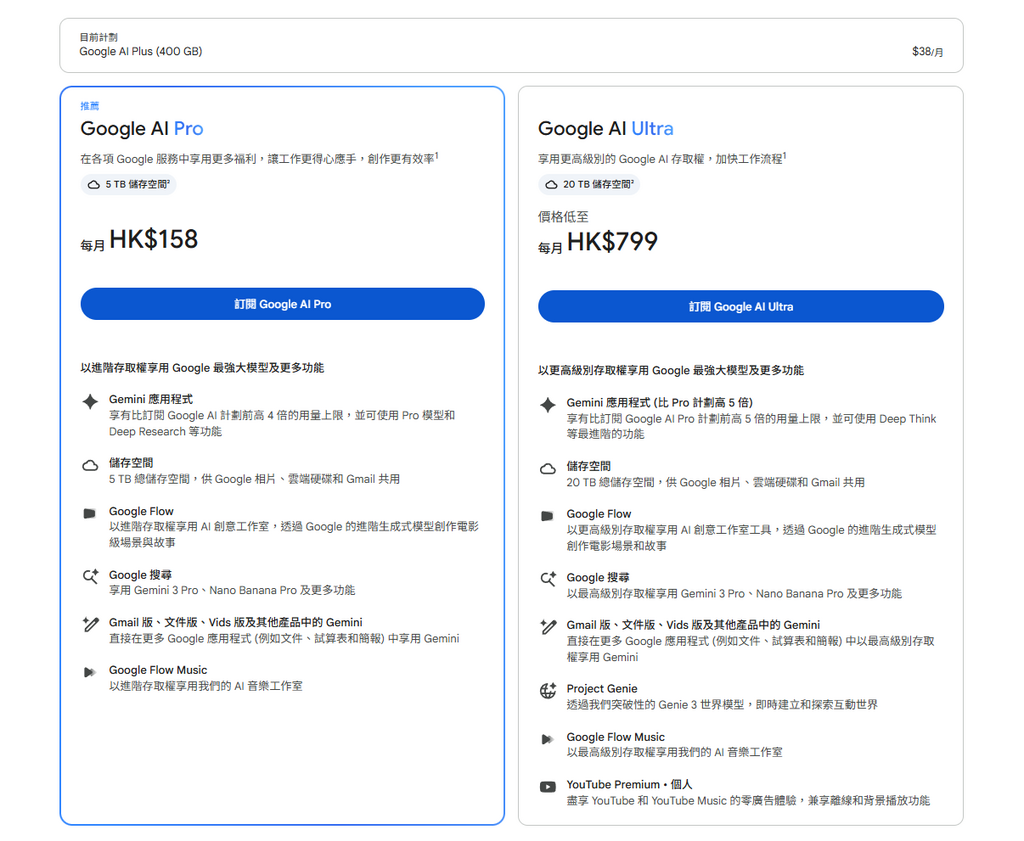Click the 訂閱 Google AI Pro button

282,304
